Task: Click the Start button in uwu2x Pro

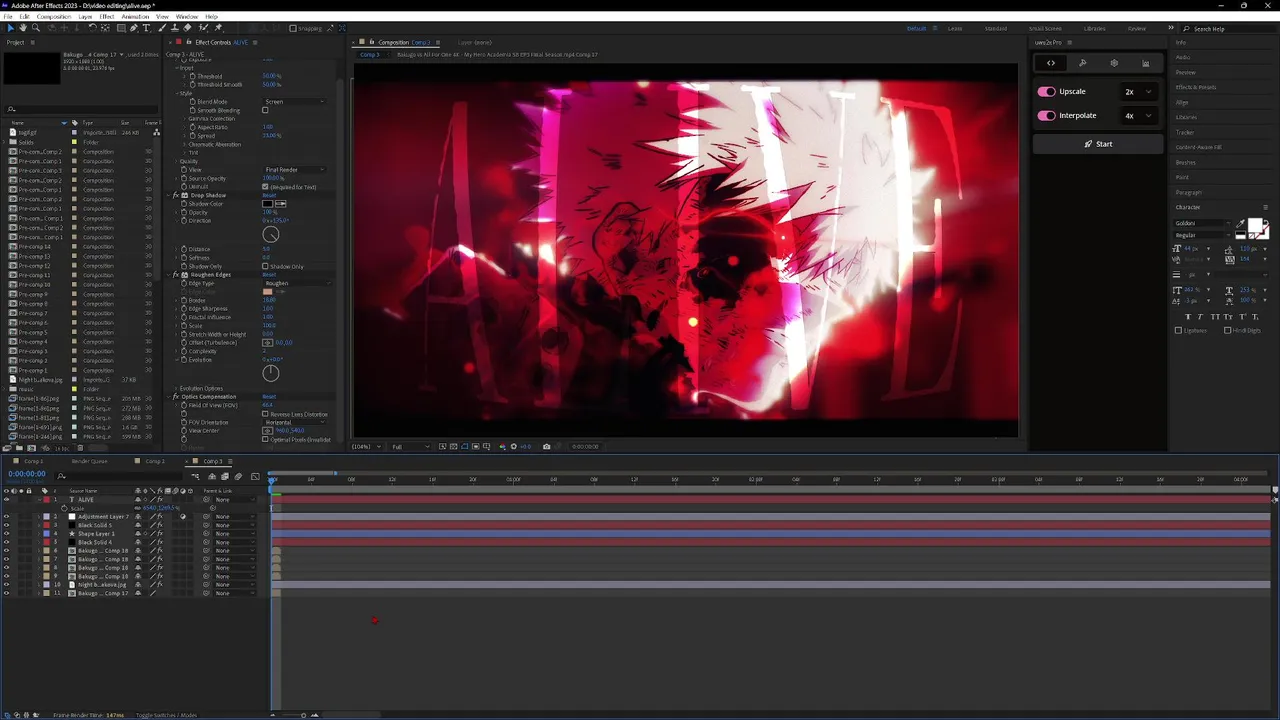Action: 1098,144
